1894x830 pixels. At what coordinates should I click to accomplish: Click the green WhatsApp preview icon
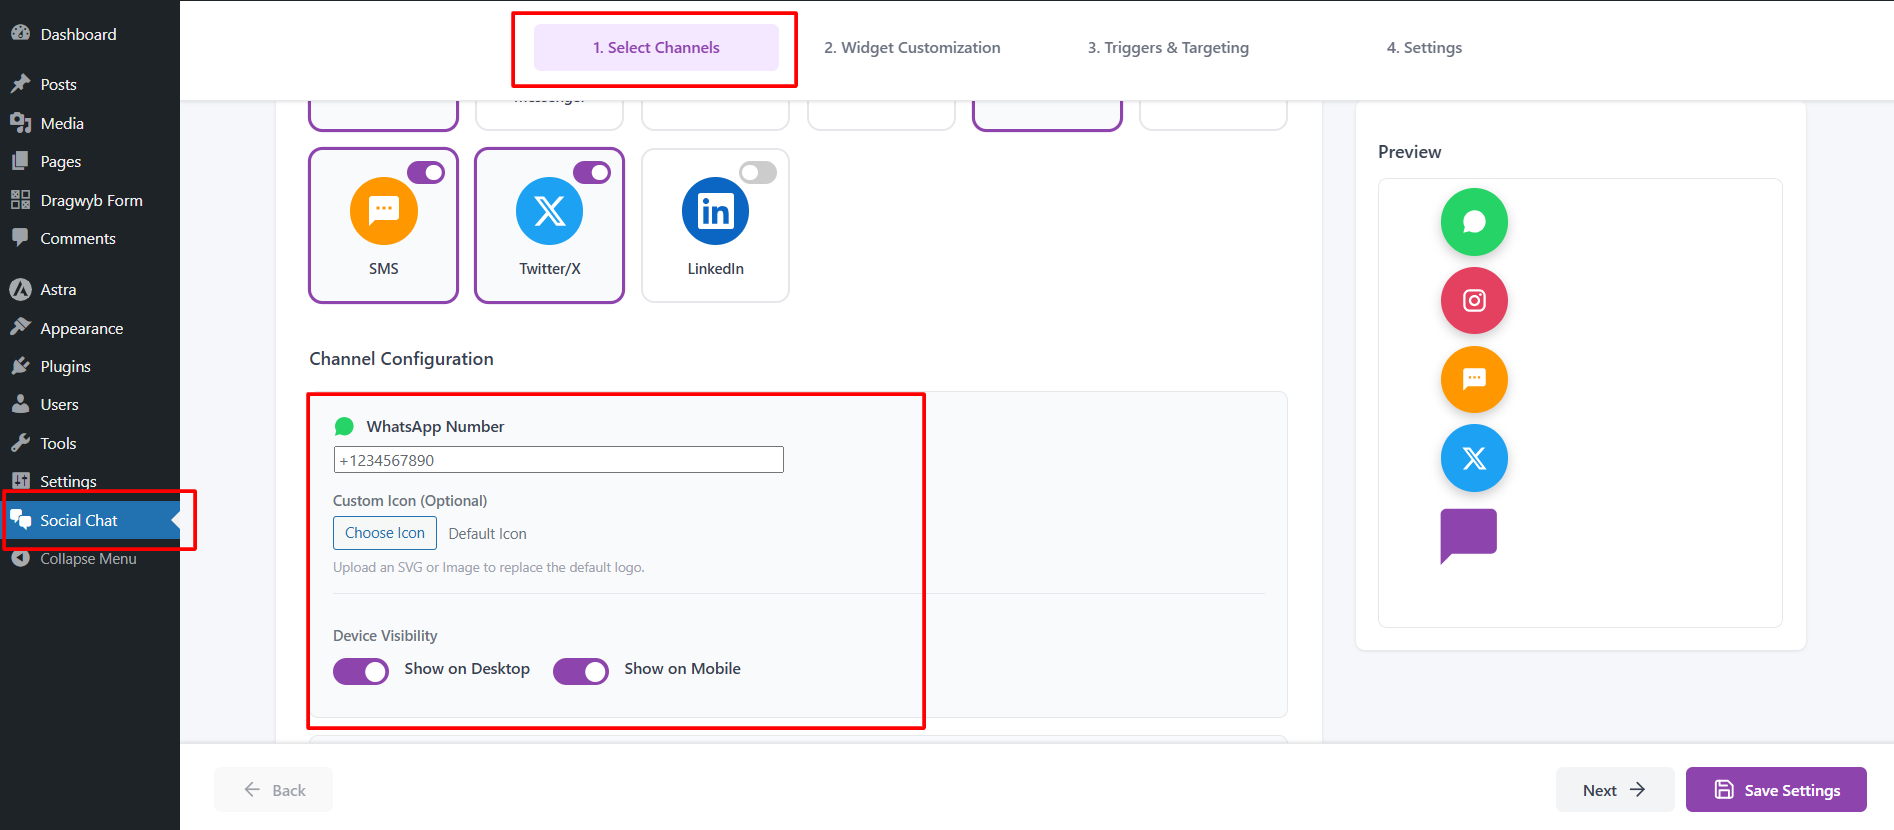[x=1474, y=222]
